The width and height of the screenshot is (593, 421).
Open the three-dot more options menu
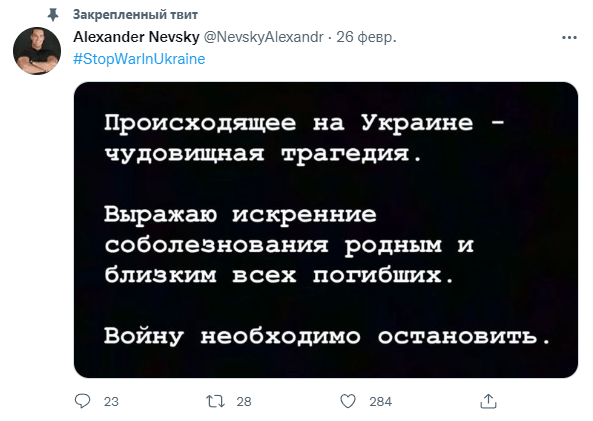point(569,37)
